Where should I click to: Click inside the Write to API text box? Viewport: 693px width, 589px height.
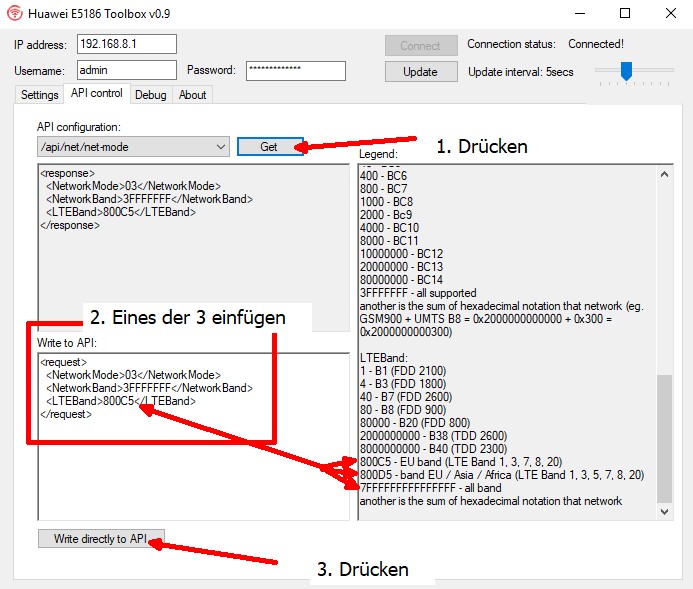[x=194, y=437]
